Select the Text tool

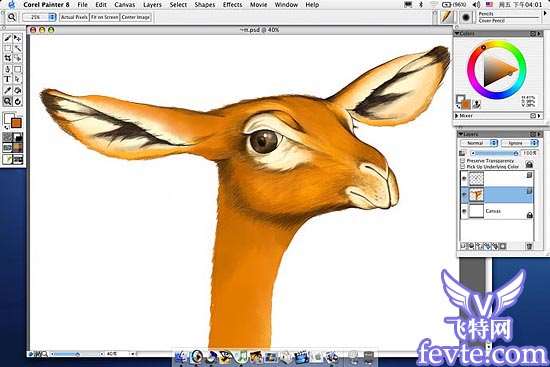pos(7,79)
